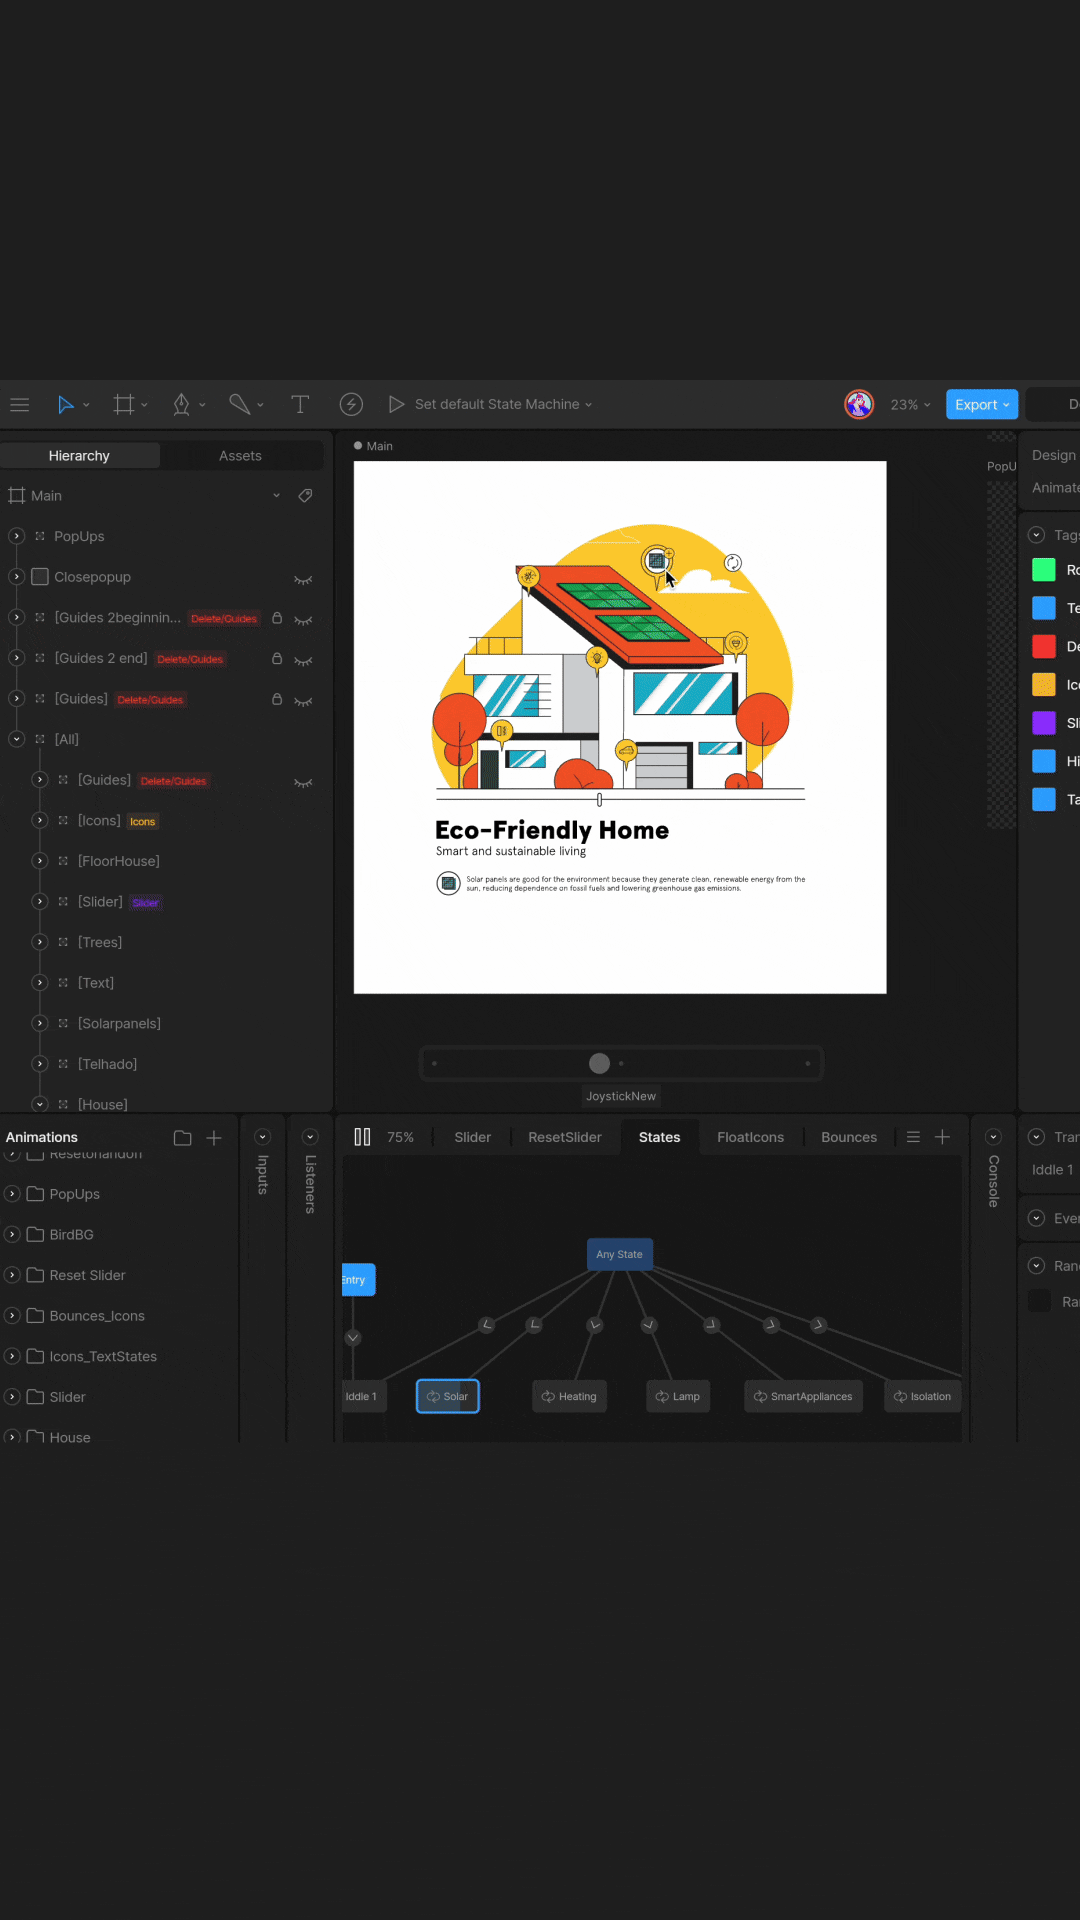The width and height of the screenshot is (1080, 1920).
Task: Select the Bone tool in toolbar
Action: (239, 404)
